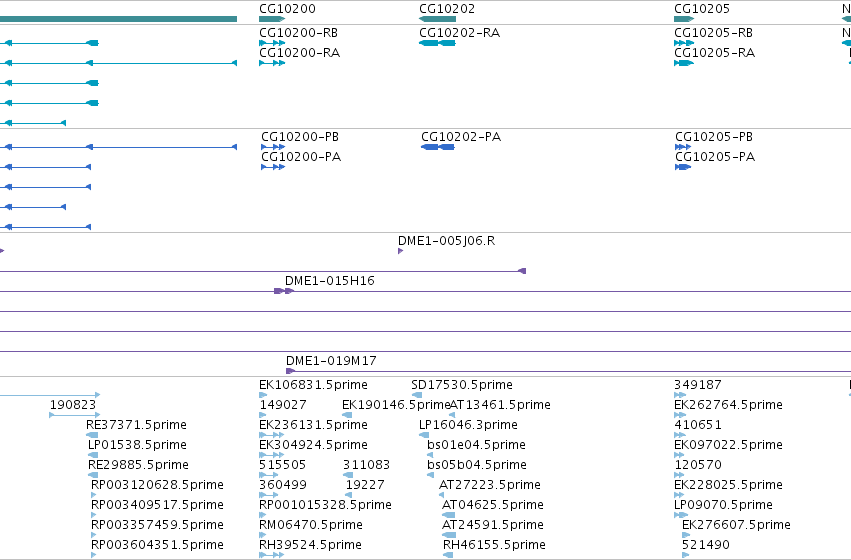
Task: Click EST label 410651
Action: tap(697, 425)
